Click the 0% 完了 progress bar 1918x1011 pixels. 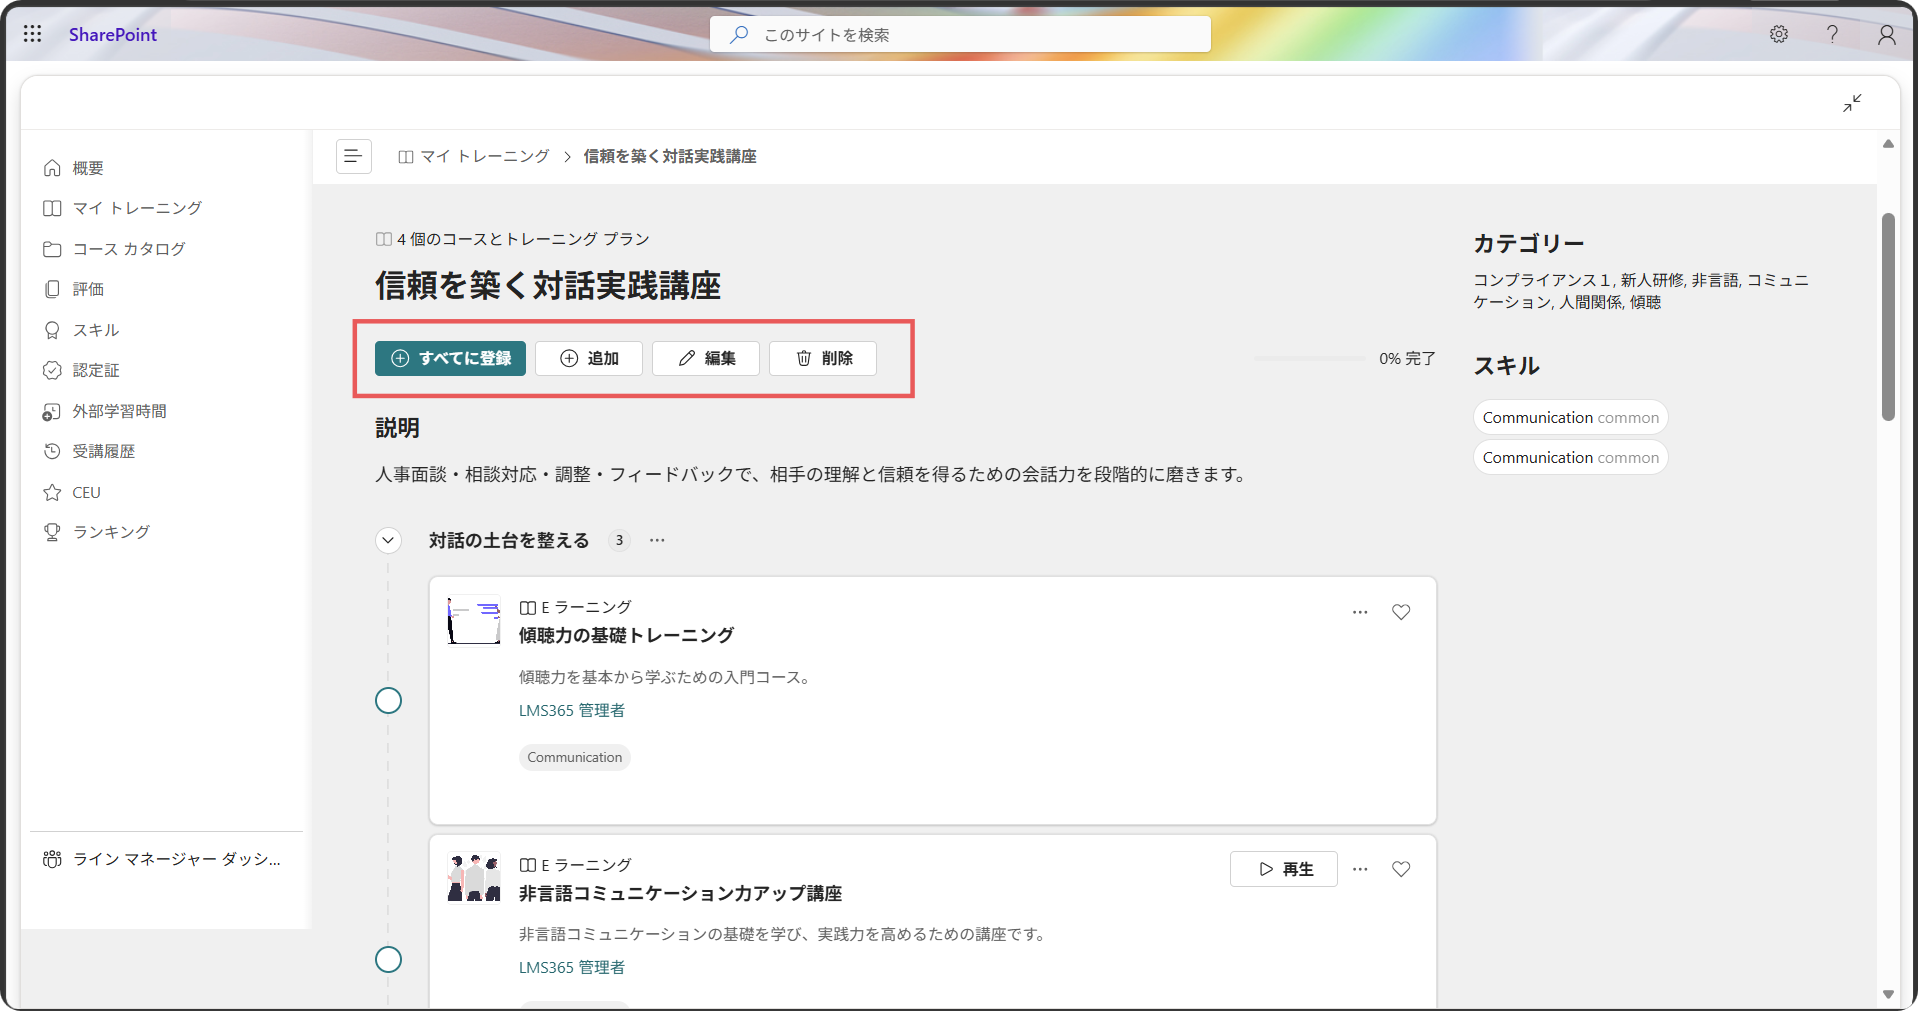pyautogui.click(x=1310, y=358)
